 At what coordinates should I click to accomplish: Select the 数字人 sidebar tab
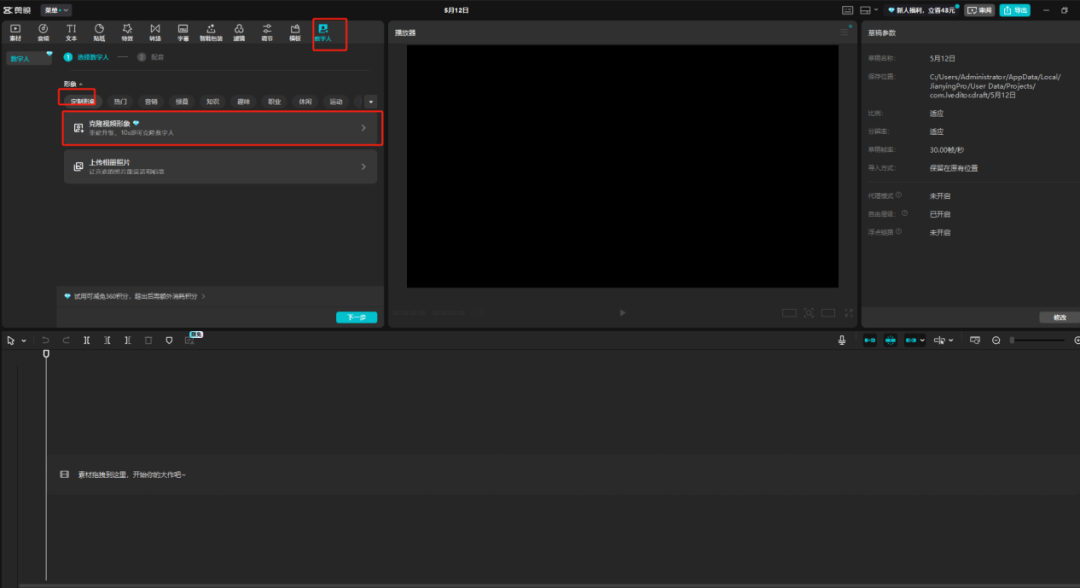(x=20, y=59)
